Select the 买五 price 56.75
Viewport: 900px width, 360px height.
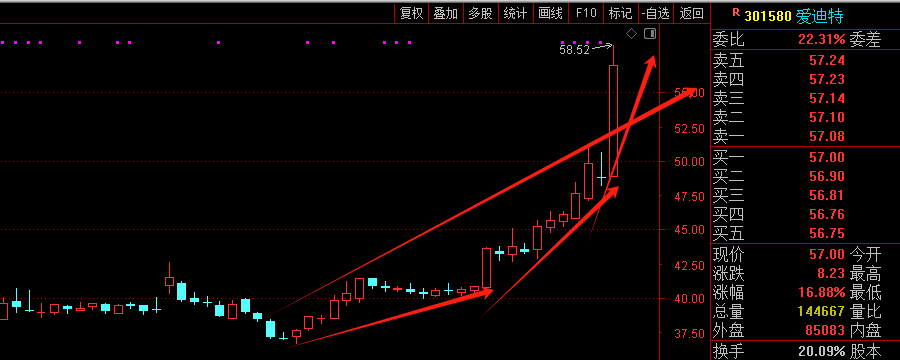click(827, 234)
